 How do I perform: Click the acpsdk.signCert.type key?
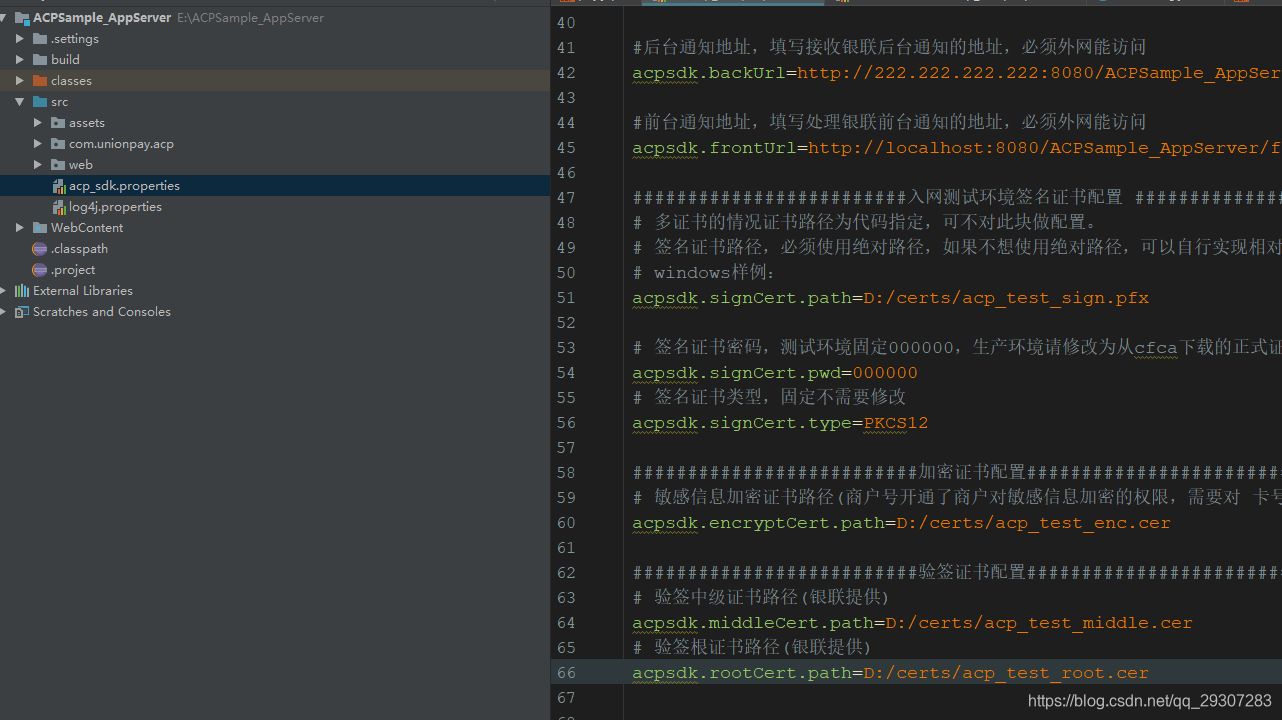click(x=742, y=423)
